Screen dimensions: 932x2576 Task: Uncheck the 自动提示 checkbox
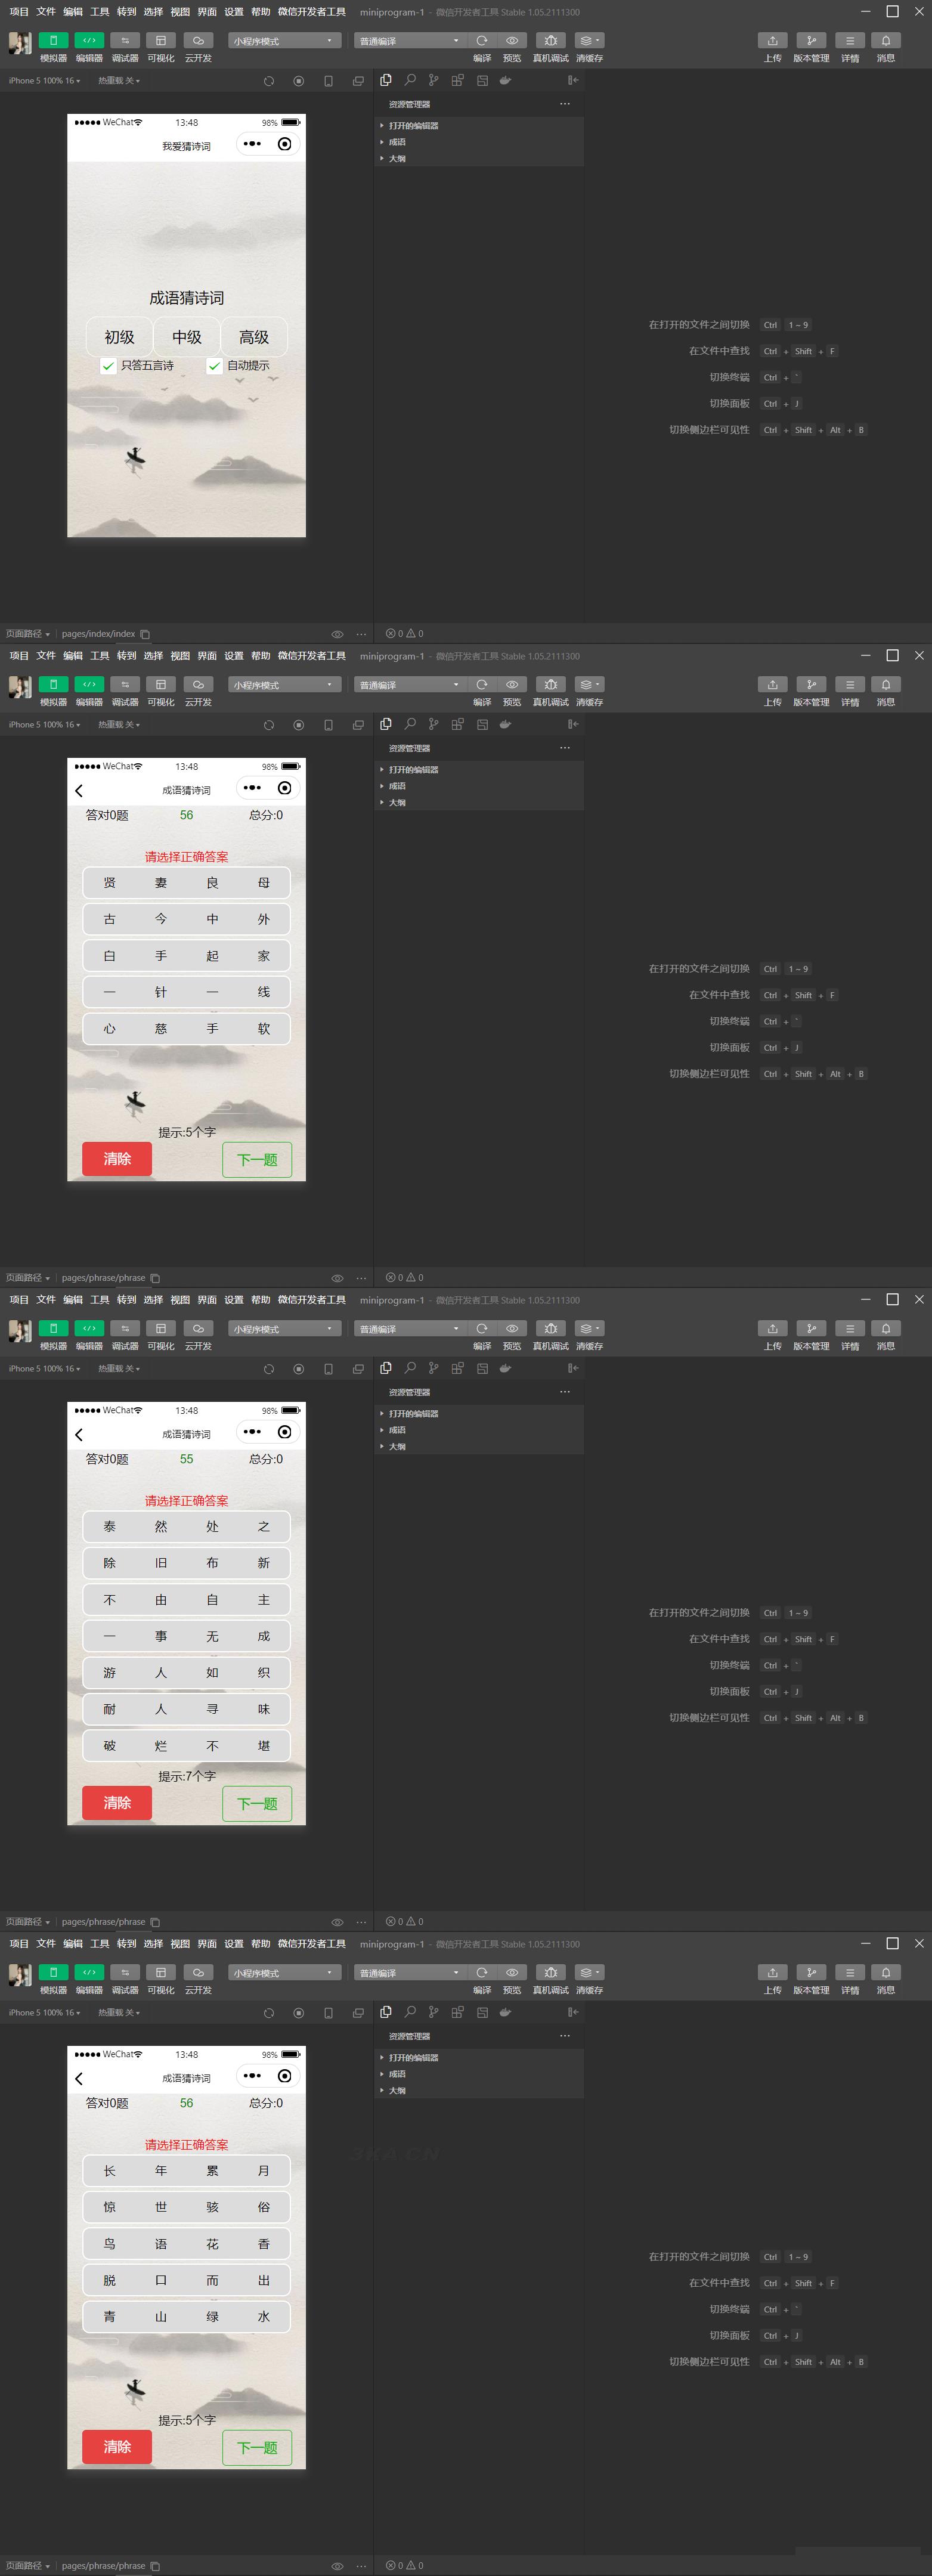coord(214,366)
